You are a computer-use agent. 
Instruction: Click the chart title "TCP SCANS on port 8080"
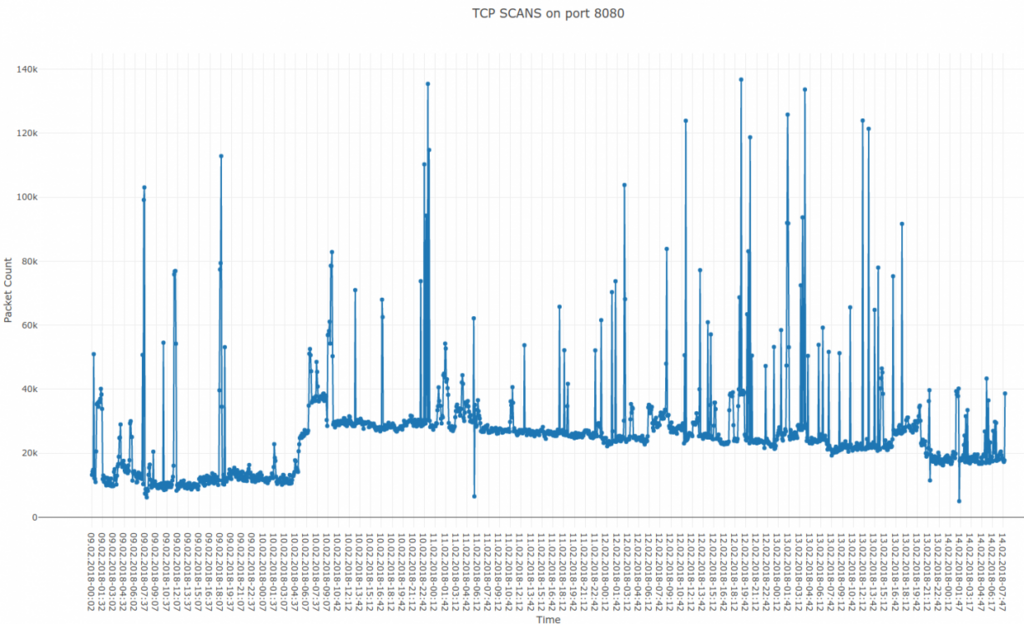click(548, 13)
